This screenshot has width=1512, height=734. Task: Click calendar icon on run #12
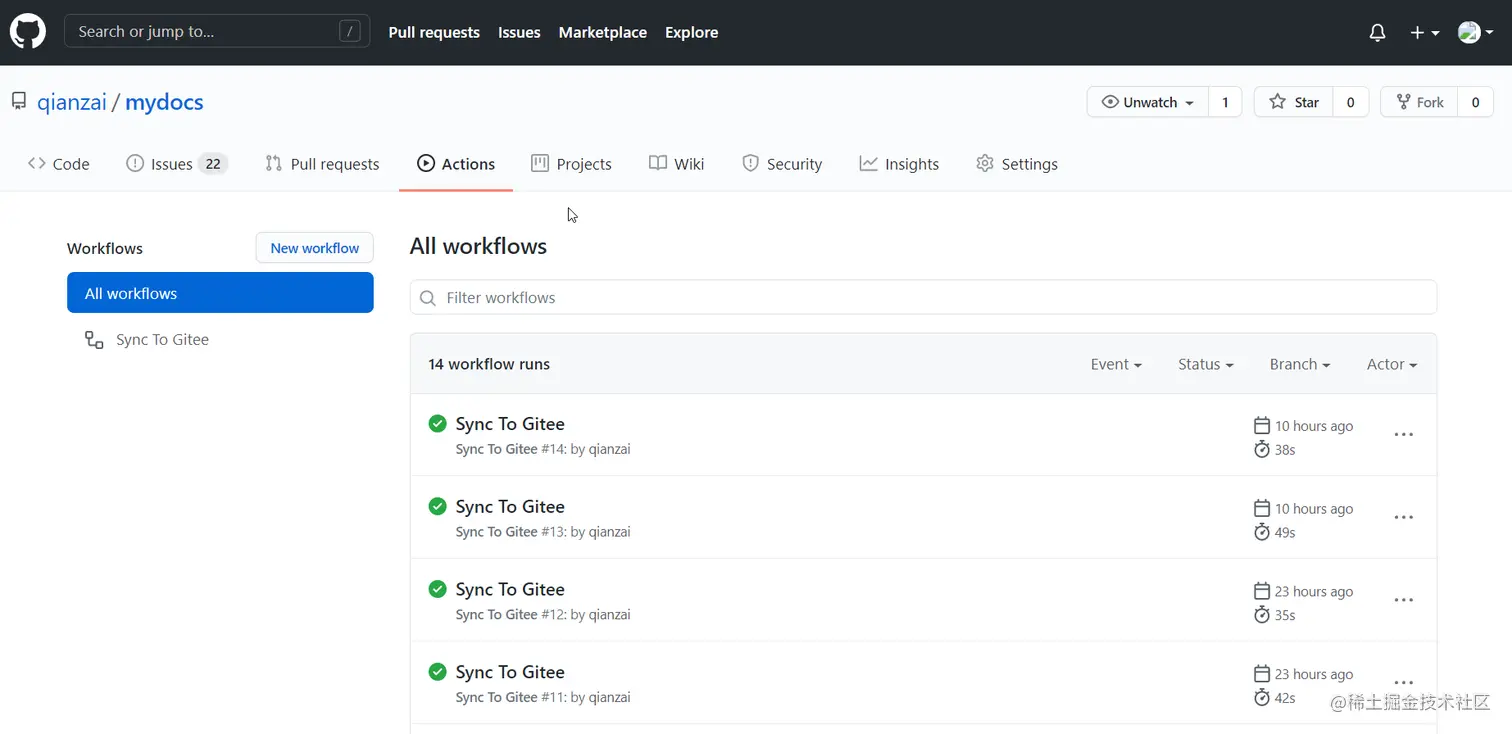click(x=1262, y=592)
